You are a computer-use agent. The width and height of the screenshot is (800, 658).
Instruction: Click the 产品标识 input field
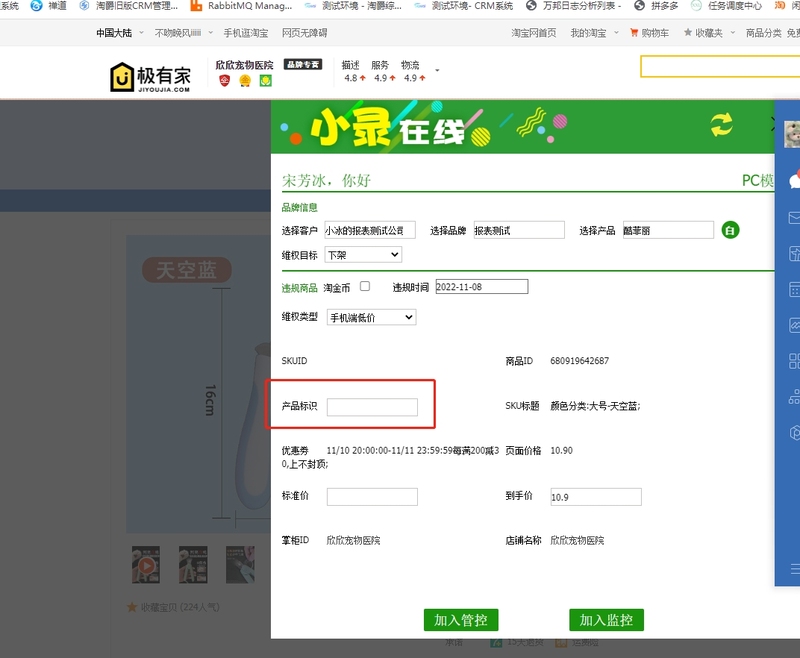(x=372, y=407)
